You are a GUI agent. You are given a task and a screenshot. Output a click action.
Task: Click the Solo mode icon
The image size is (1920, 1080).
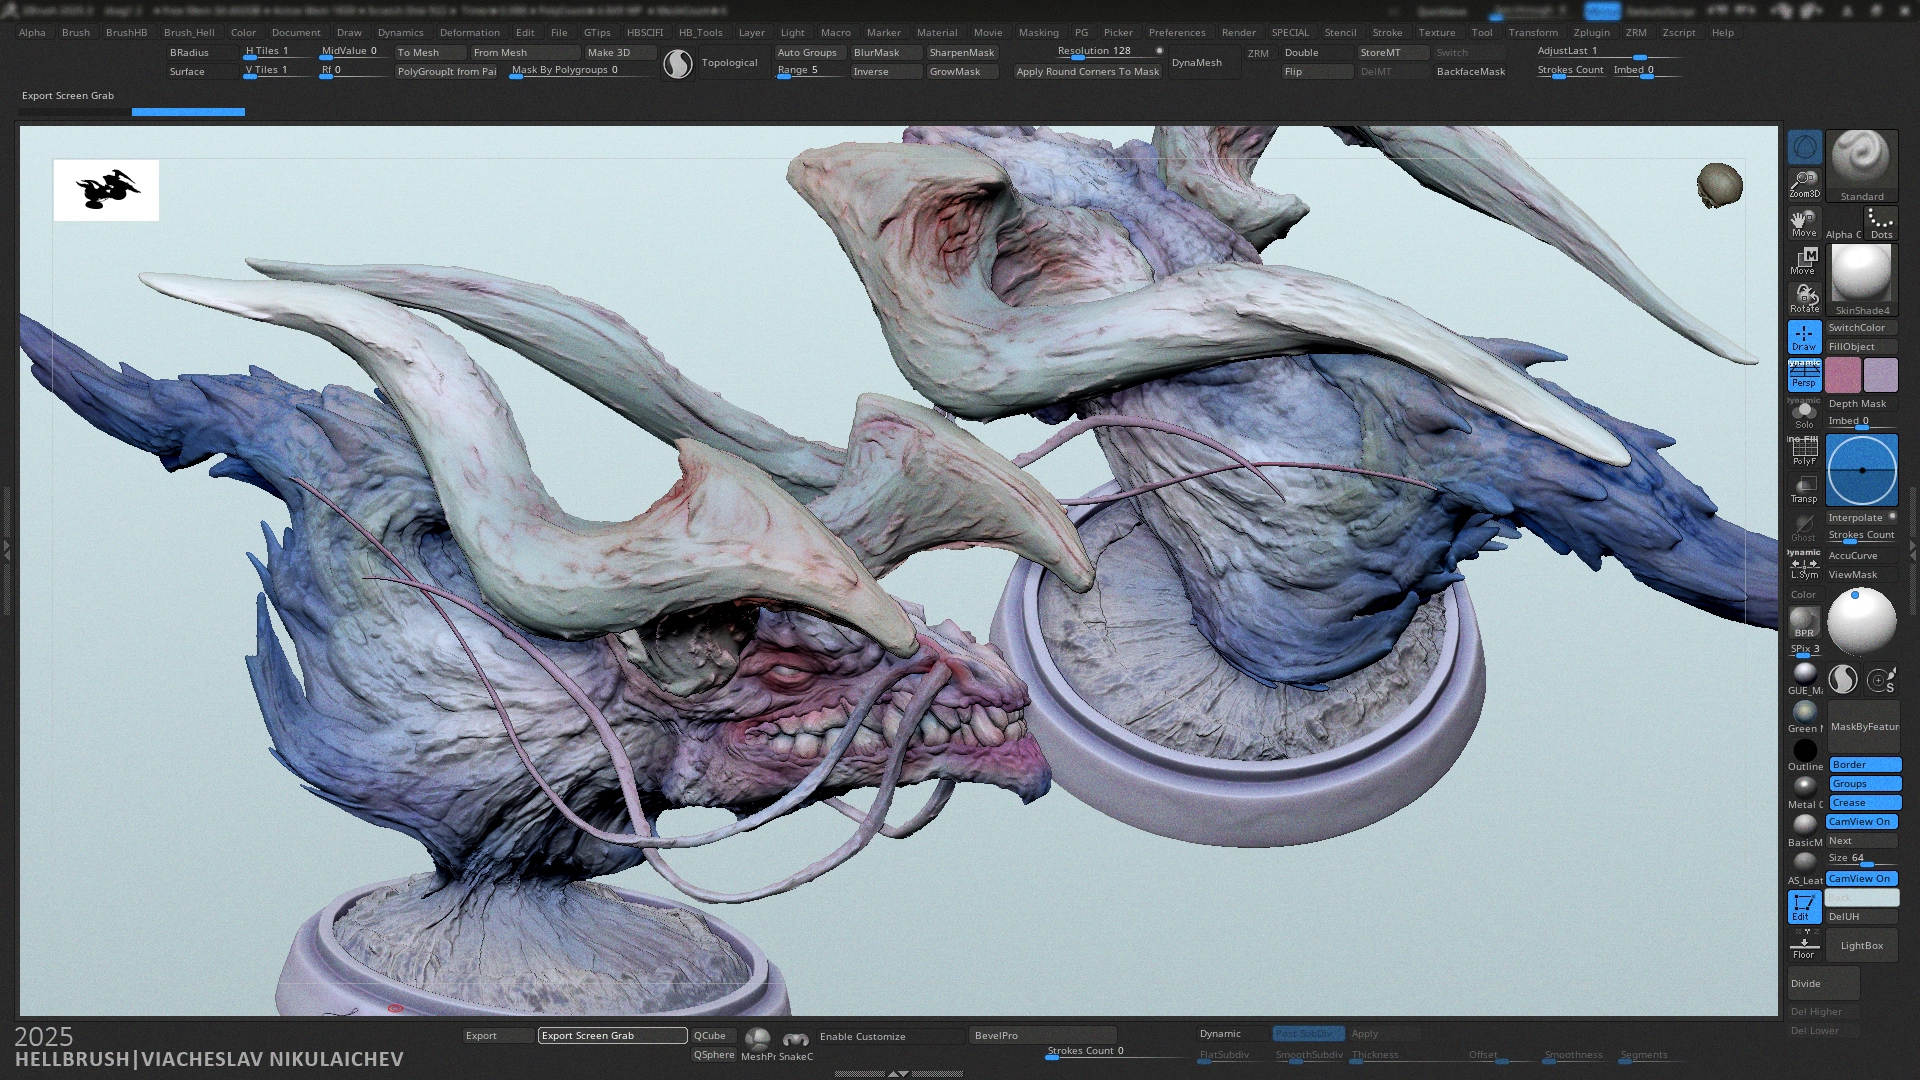tap(1804, 414)
